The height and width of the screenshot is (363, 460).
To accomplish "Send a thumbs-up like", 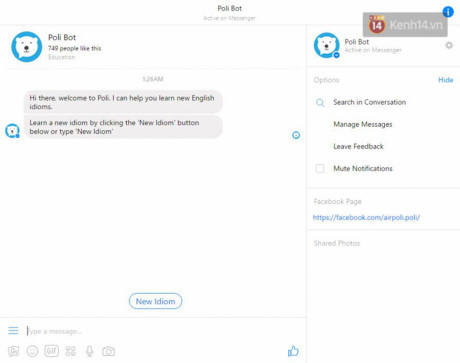I will (x=293, y=351).
